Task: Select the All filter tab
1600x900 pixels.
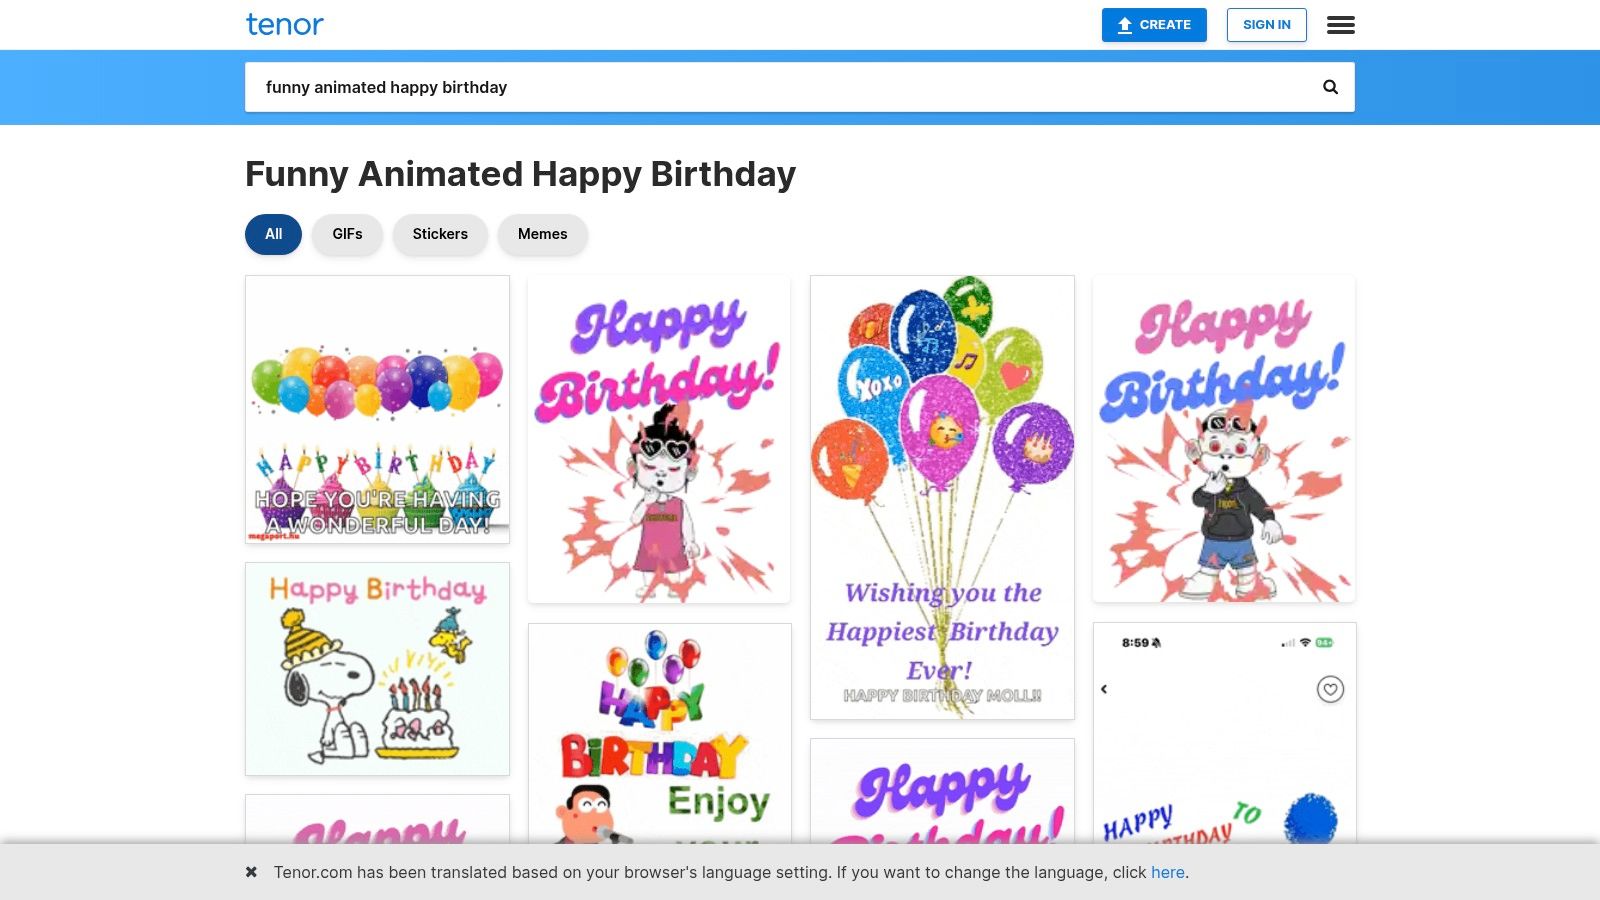Action: (x=273, y=234)
